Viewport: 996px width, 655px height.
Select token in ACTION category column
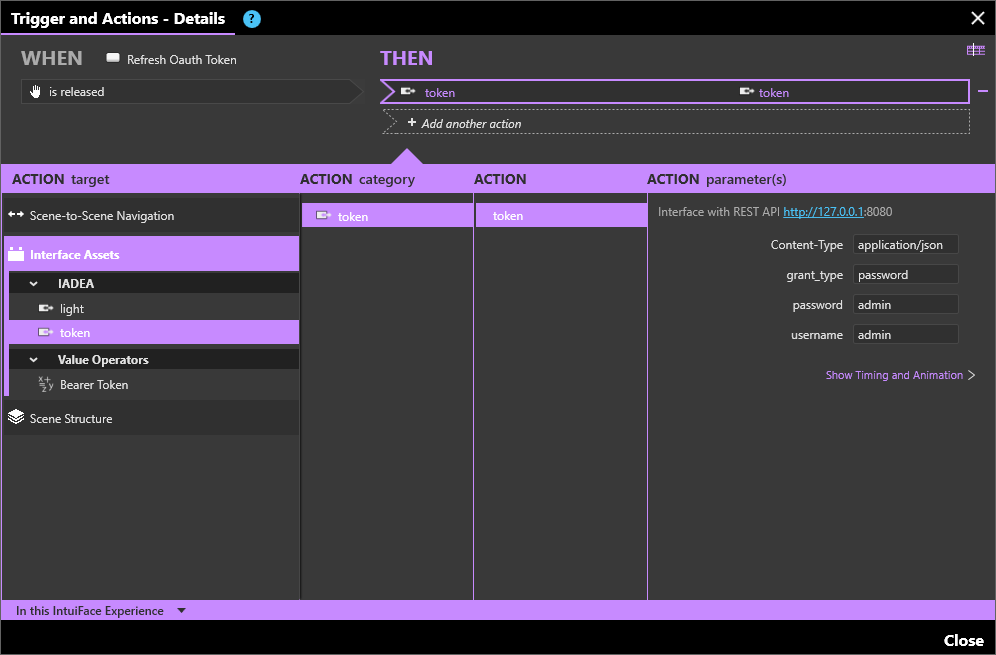(x=387, y=216)
